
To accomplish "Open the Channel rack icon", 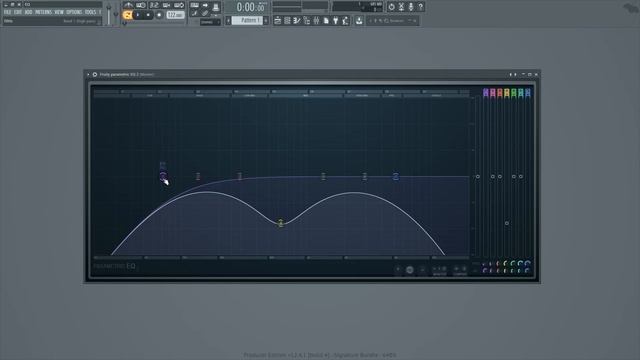I will (x=287, y=20).
